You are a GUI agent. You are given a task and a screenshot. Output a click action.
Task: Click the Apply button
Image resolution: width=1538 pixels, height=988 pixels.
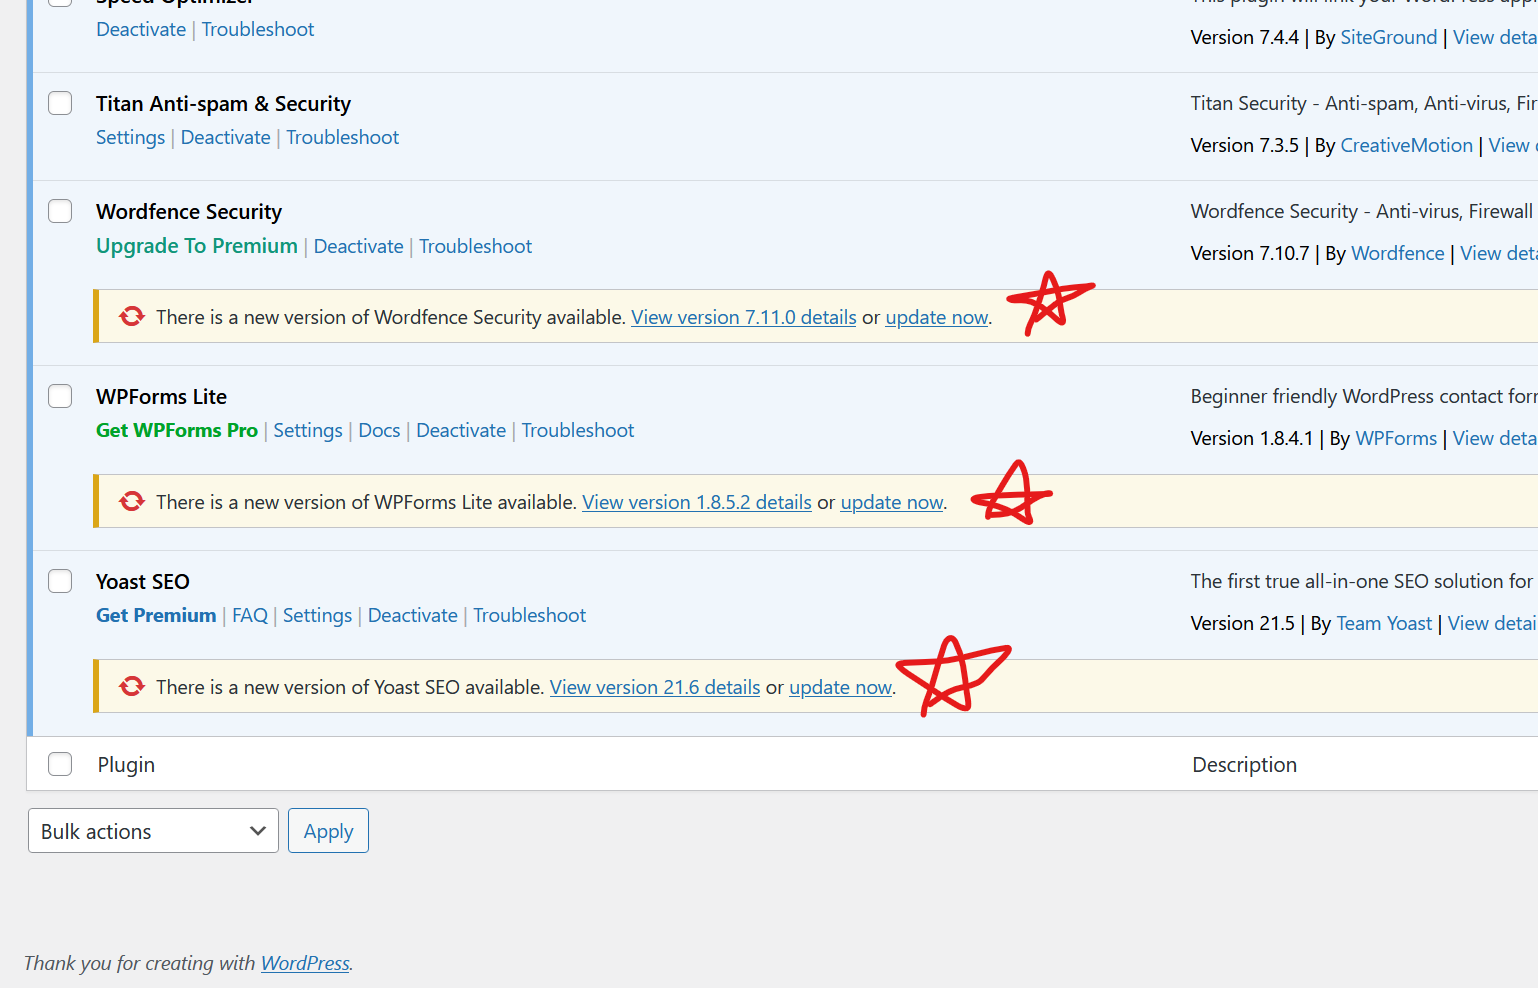pyautogui.click(x=328, y=830)
